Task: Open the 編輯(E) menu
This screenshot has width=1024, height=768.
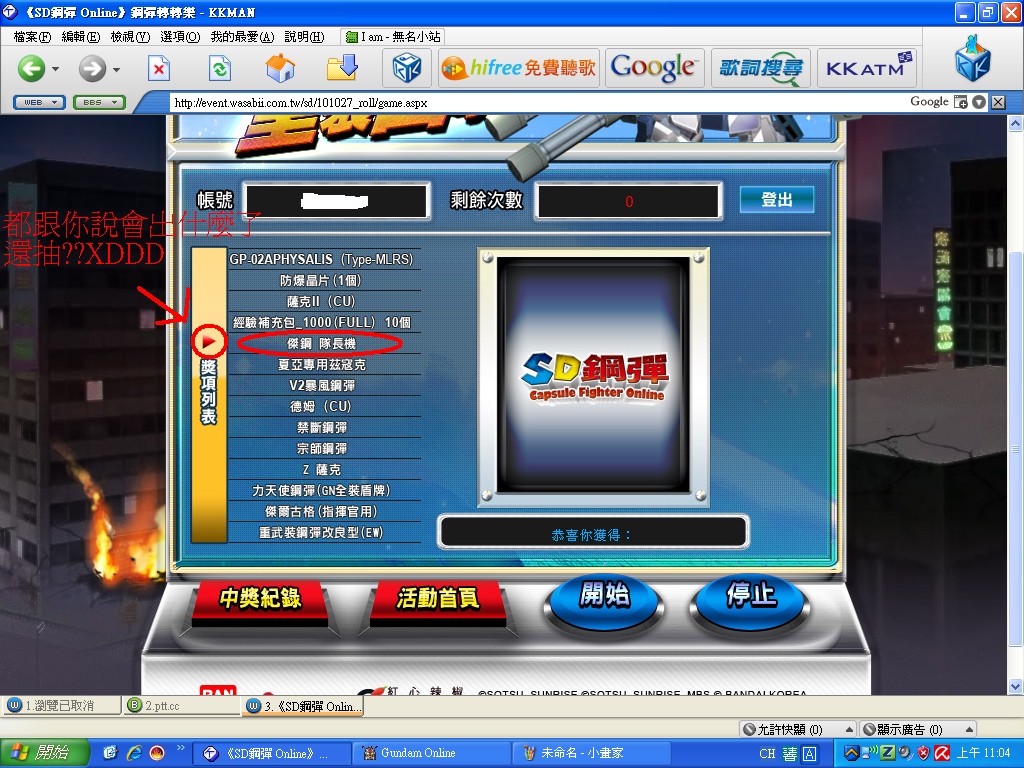Action: [80, 37]
